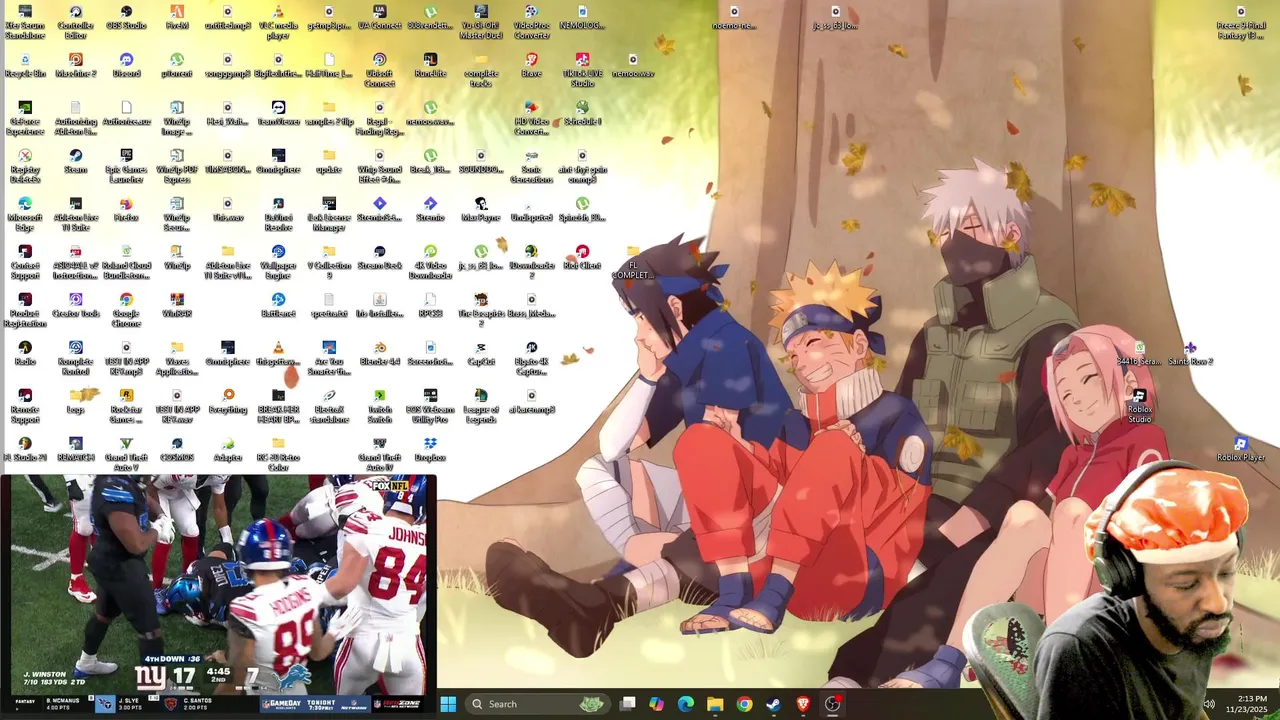Screen dimensions: 1280x720
Task: Open the Firefox desktop shortcut
Action: click(x=126, y=210)
